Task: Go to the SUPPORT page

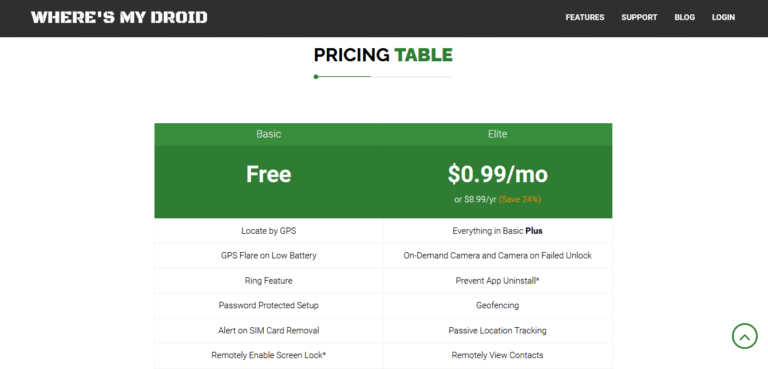Action: pos(639,17)
